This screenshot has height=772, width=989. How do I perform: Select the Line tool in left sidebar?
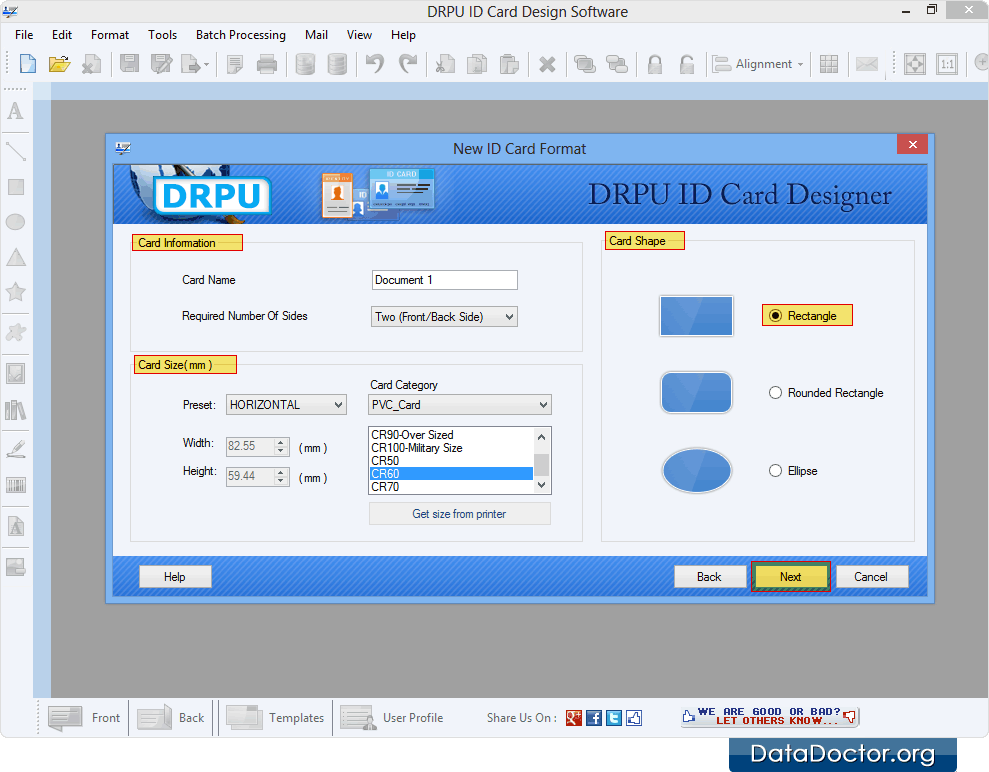point(16,151)
